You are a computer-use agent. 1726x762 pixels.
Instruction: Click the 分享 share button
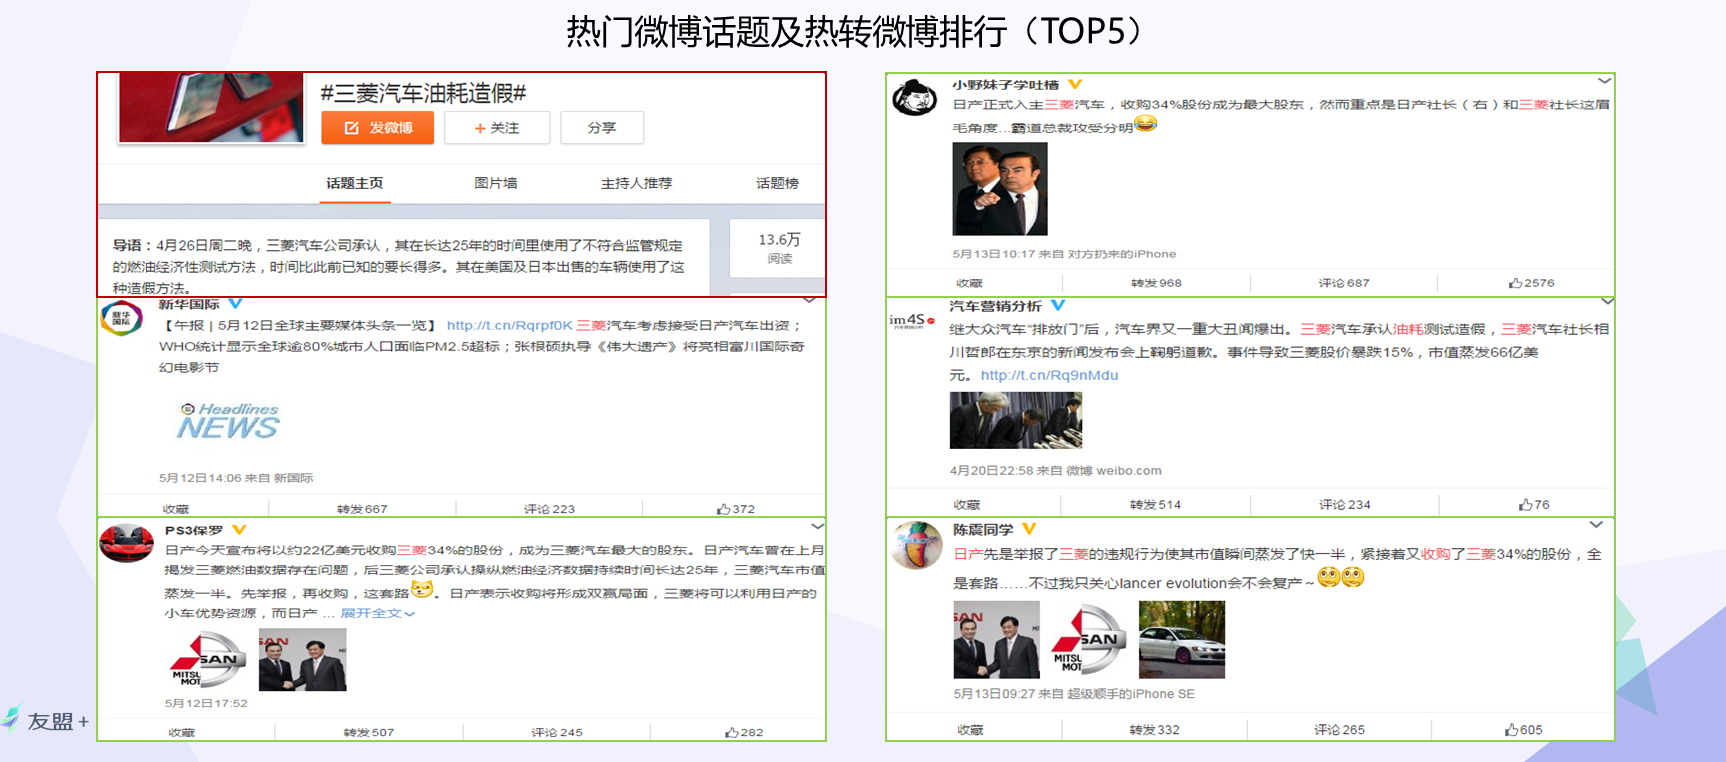tap(602, 128)
